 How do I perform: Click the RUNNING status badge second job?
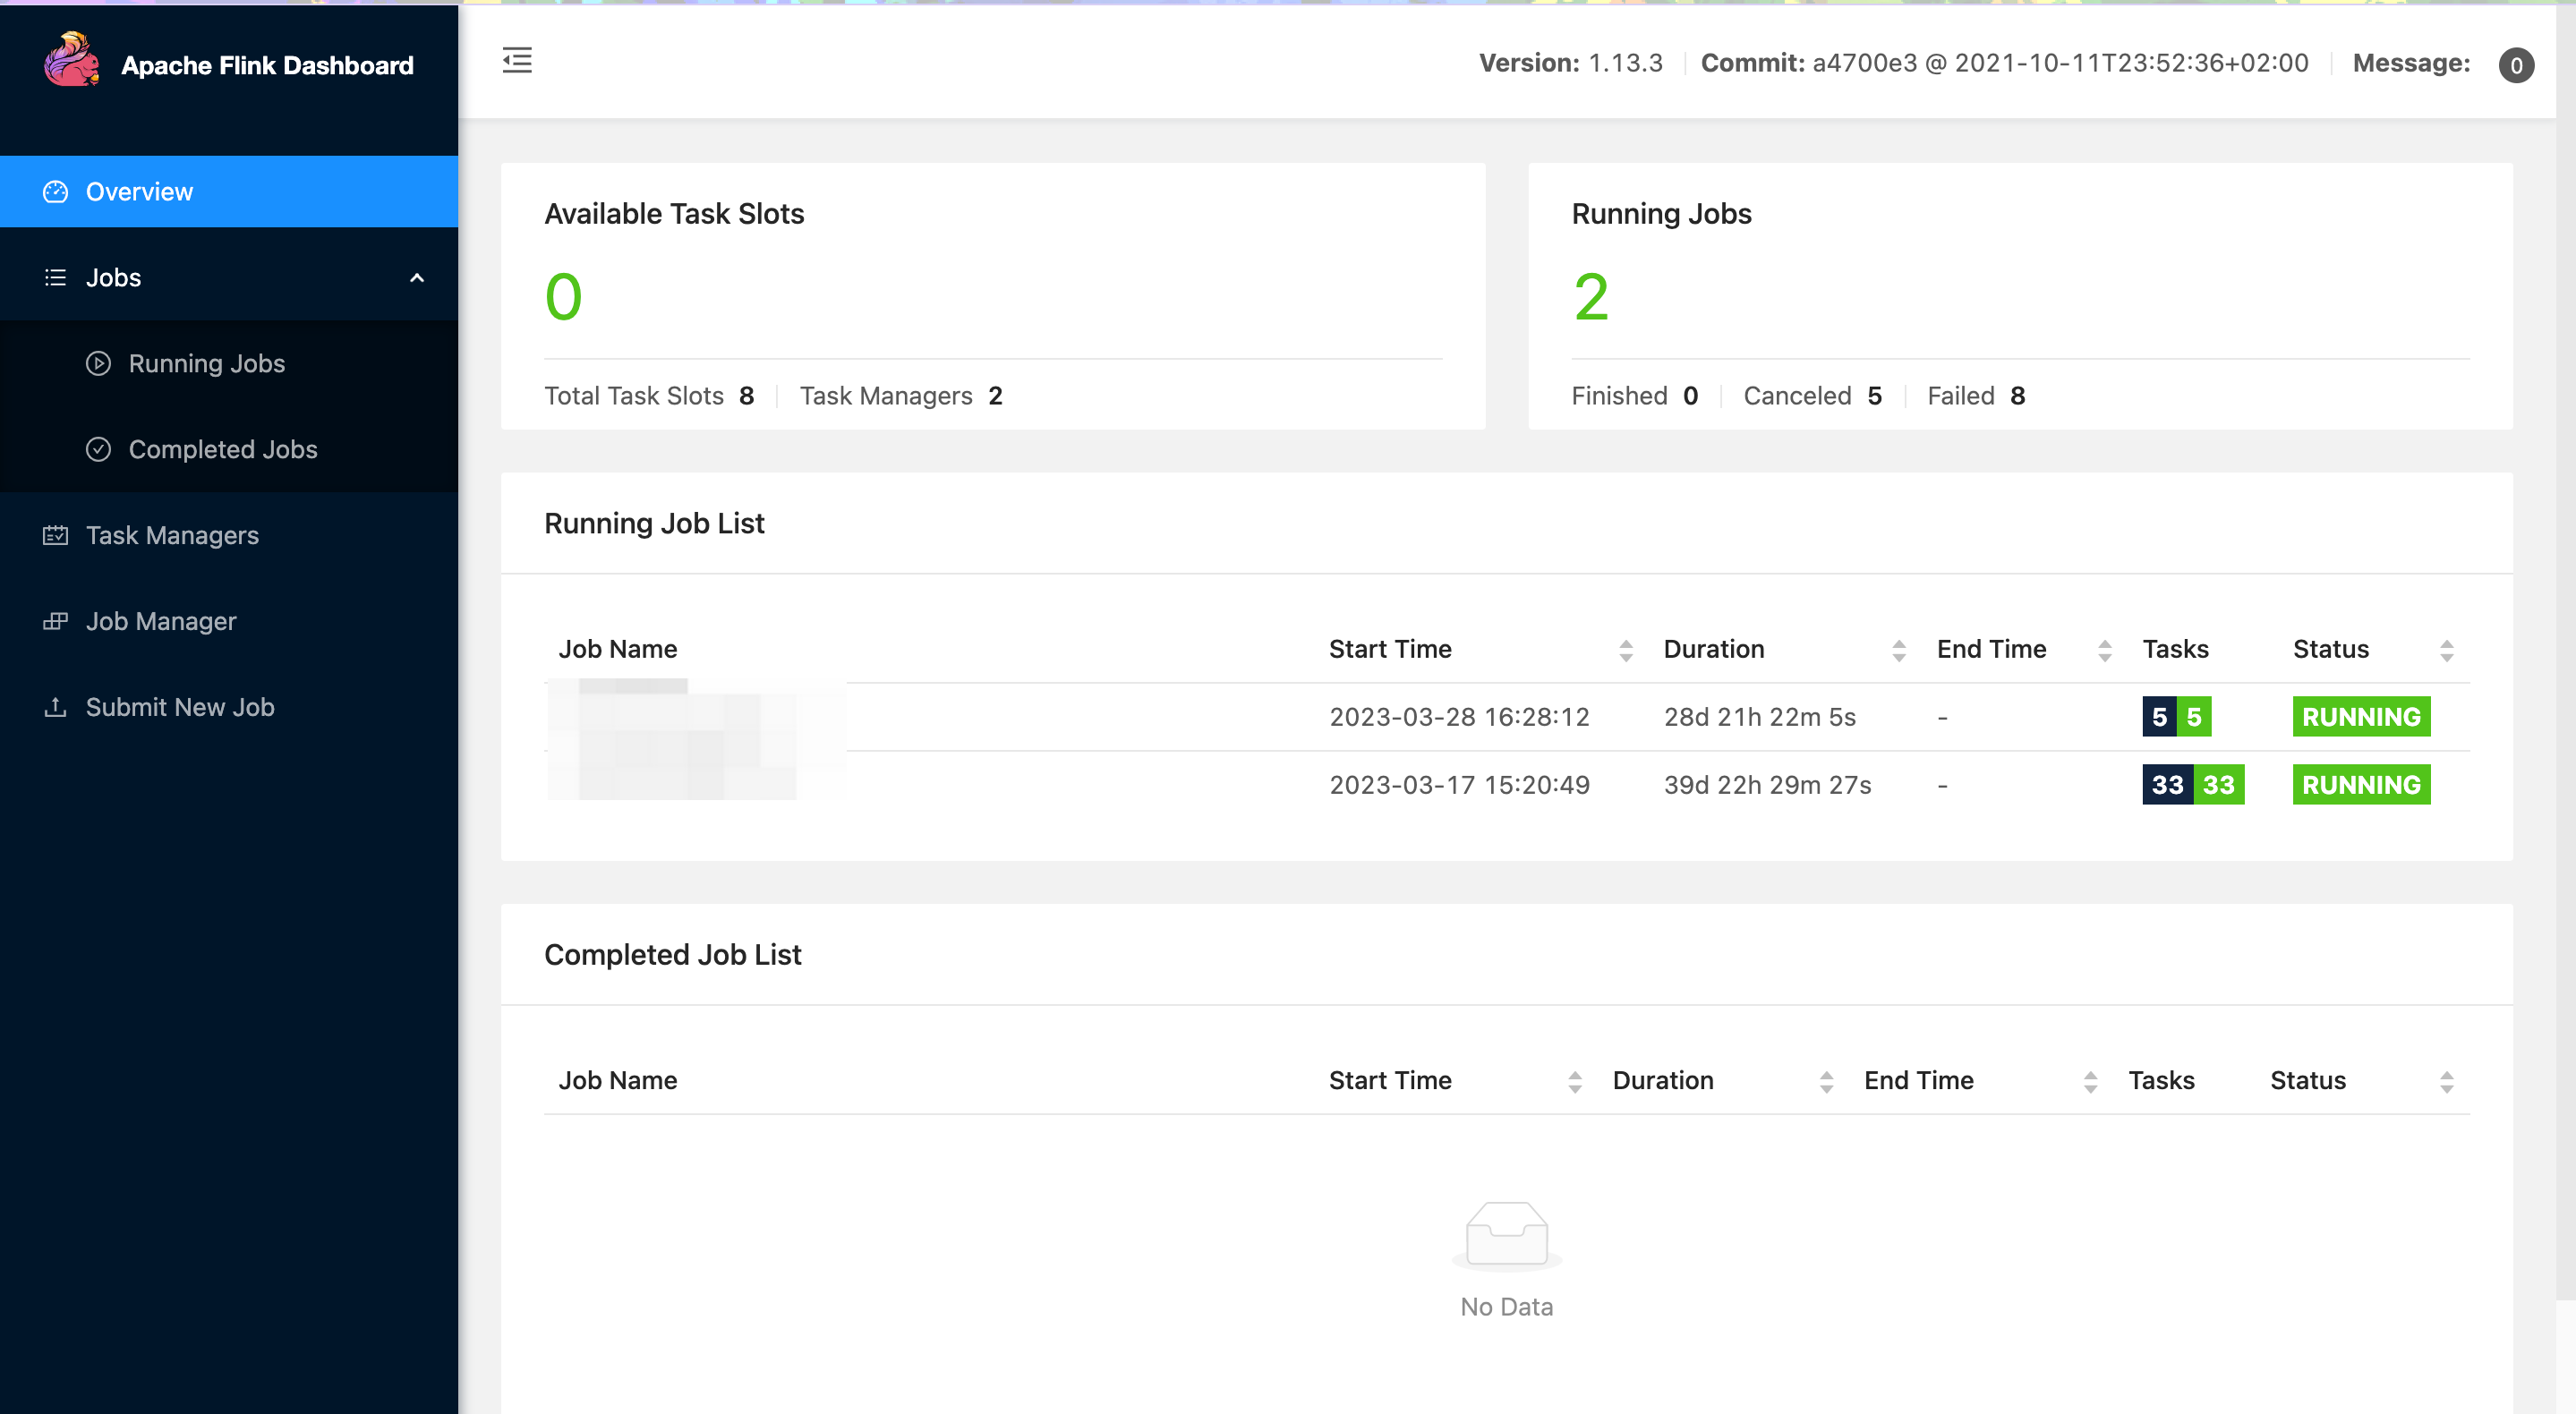(x=2364, y=786)
